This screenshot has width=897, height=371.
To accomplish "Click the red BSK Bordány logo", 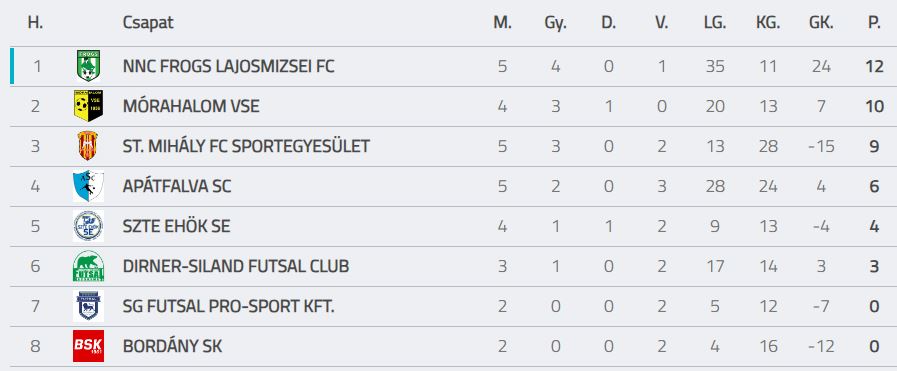I will pyautogui.click(x=88, y=346).
